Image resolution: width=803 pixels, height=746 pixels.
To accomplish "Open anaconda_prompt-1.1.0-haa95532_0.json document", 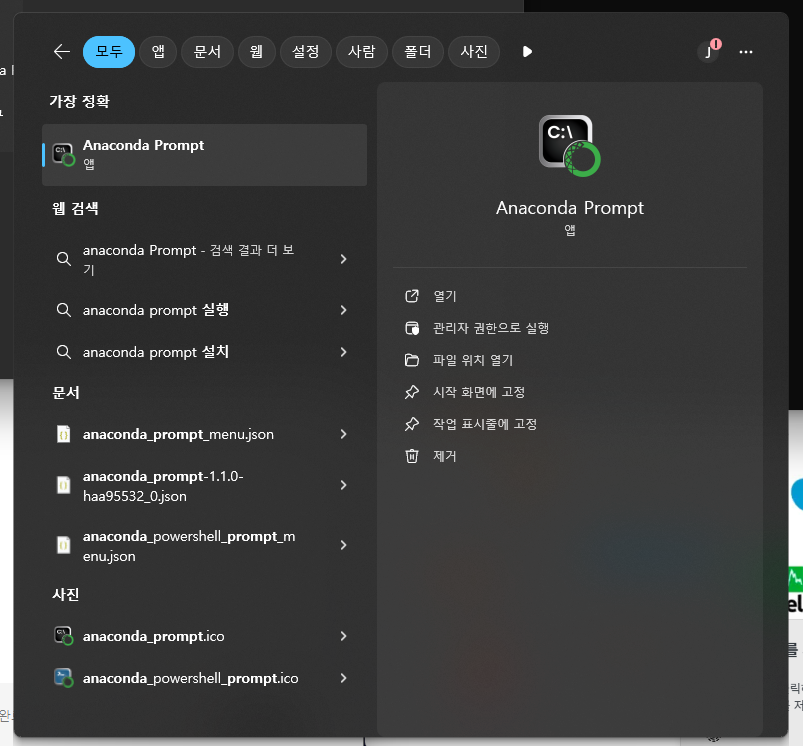I will [163, 486].
